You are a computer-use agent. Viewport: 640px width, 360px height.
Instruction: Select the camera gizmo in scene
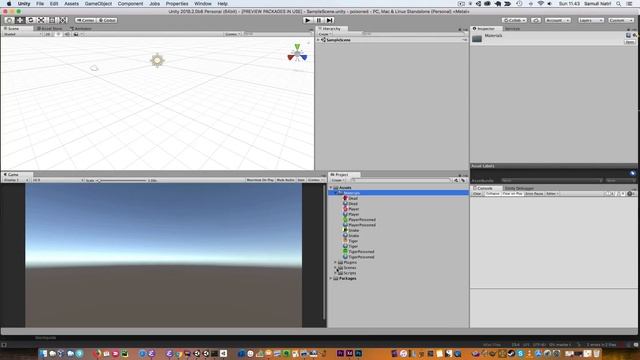(x=94, y=68)
